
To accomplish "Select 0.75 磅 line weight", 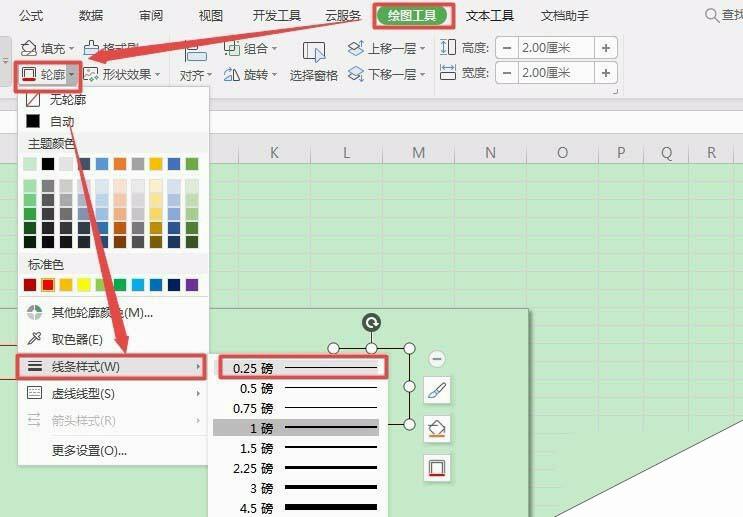I will click(296, 408).
